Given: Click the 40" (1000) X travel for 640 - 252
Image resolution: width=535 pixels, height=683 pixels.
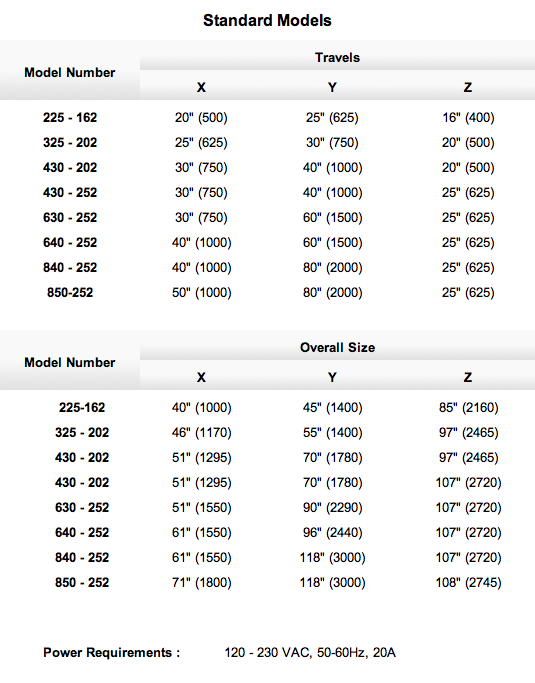Looking at the screenshot, I should point(201,243).
